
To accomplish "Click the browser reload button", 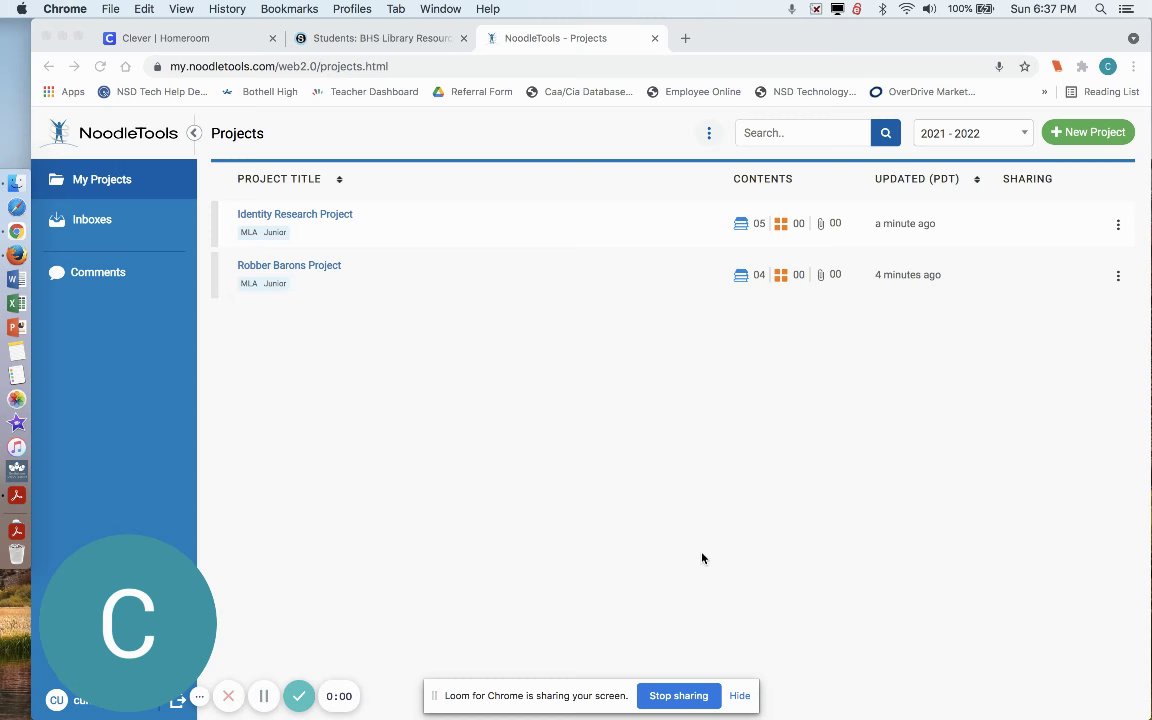I will [x=100, y=66].
